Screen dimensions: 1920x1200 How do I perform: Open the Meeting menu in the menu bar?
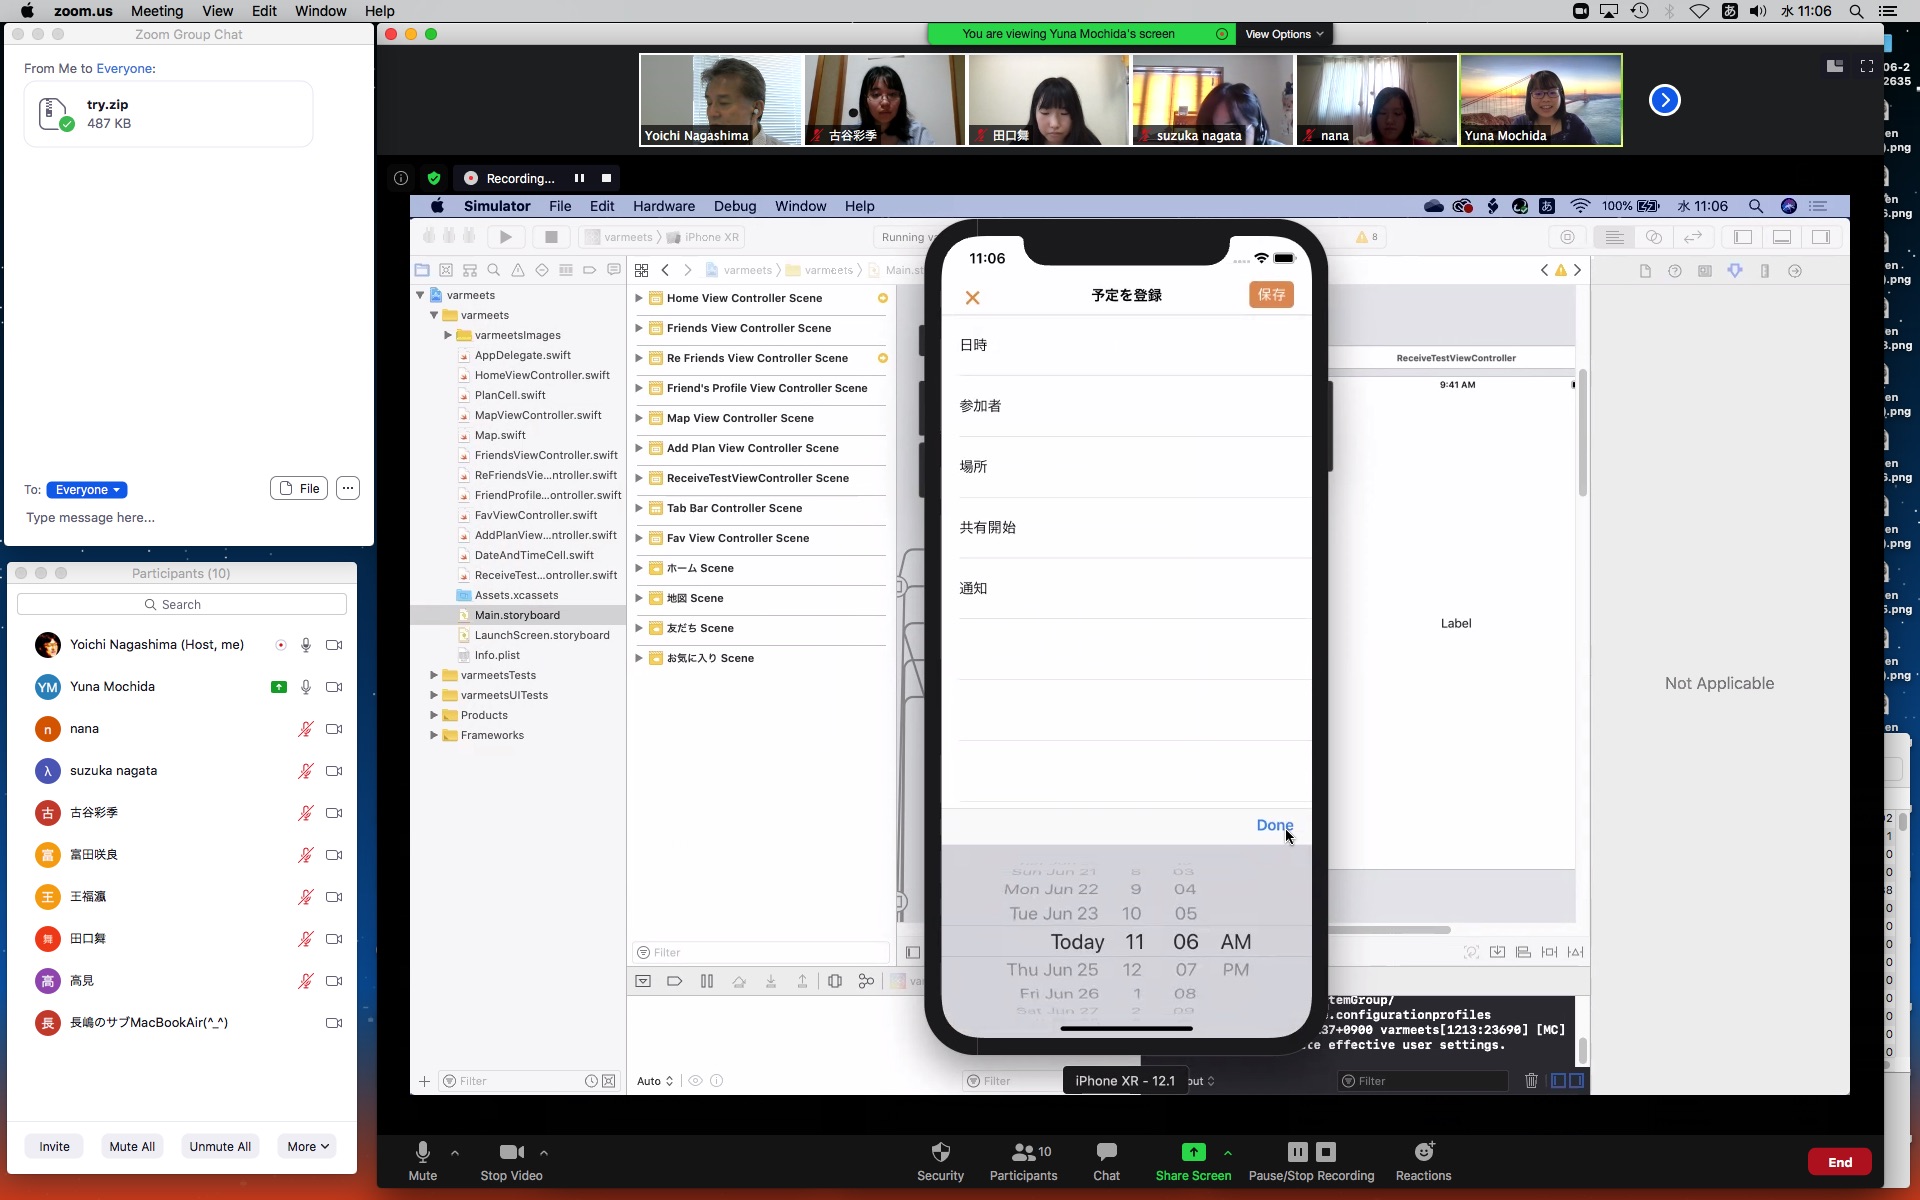[157, 11]
